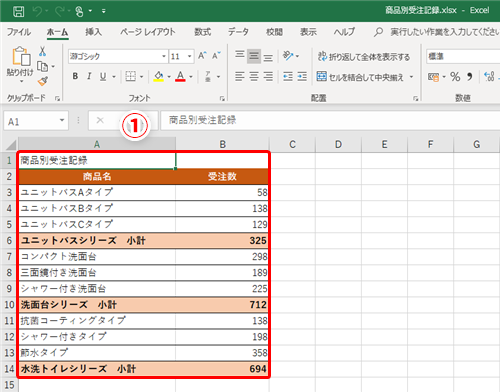500x392 pixels.
Task: Click the Increase Font Size icon
Action: 202,56
